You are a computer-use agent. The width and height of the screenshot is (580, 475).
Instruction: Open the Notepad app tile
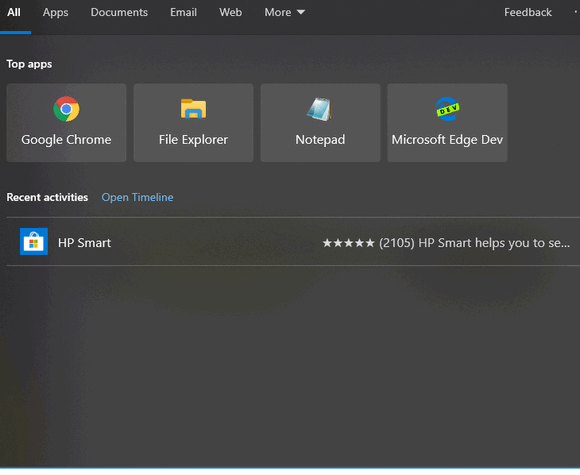[x=320, y=122]
